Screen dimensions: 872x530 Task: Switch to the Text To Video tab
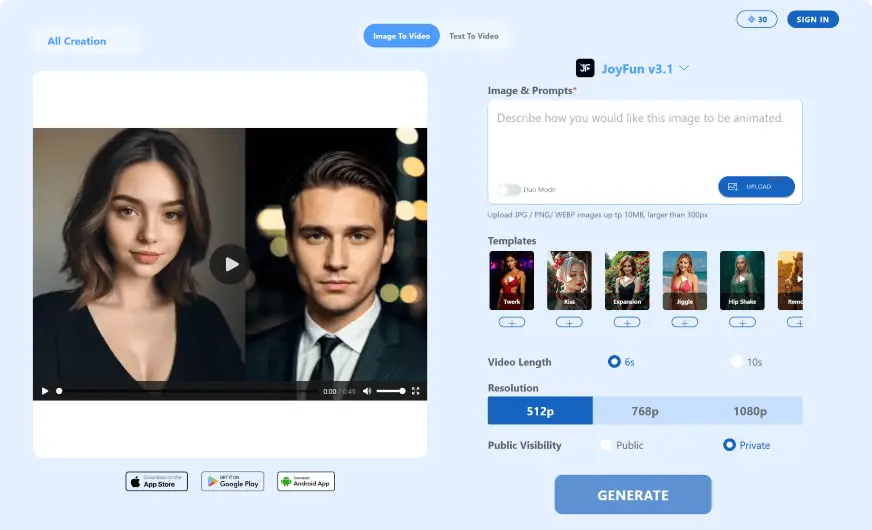[x=473, y=36]
